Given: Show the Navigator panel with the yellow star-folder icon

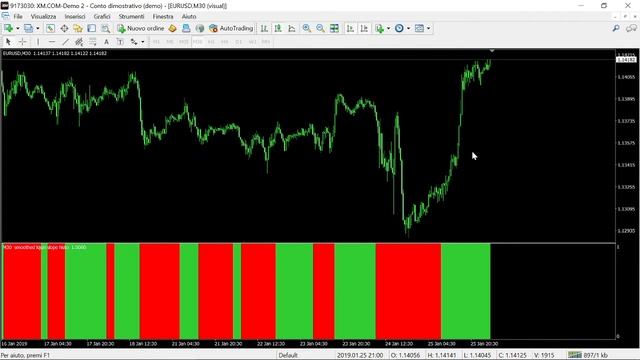Looking at the screenshot, I should [78, 28].
